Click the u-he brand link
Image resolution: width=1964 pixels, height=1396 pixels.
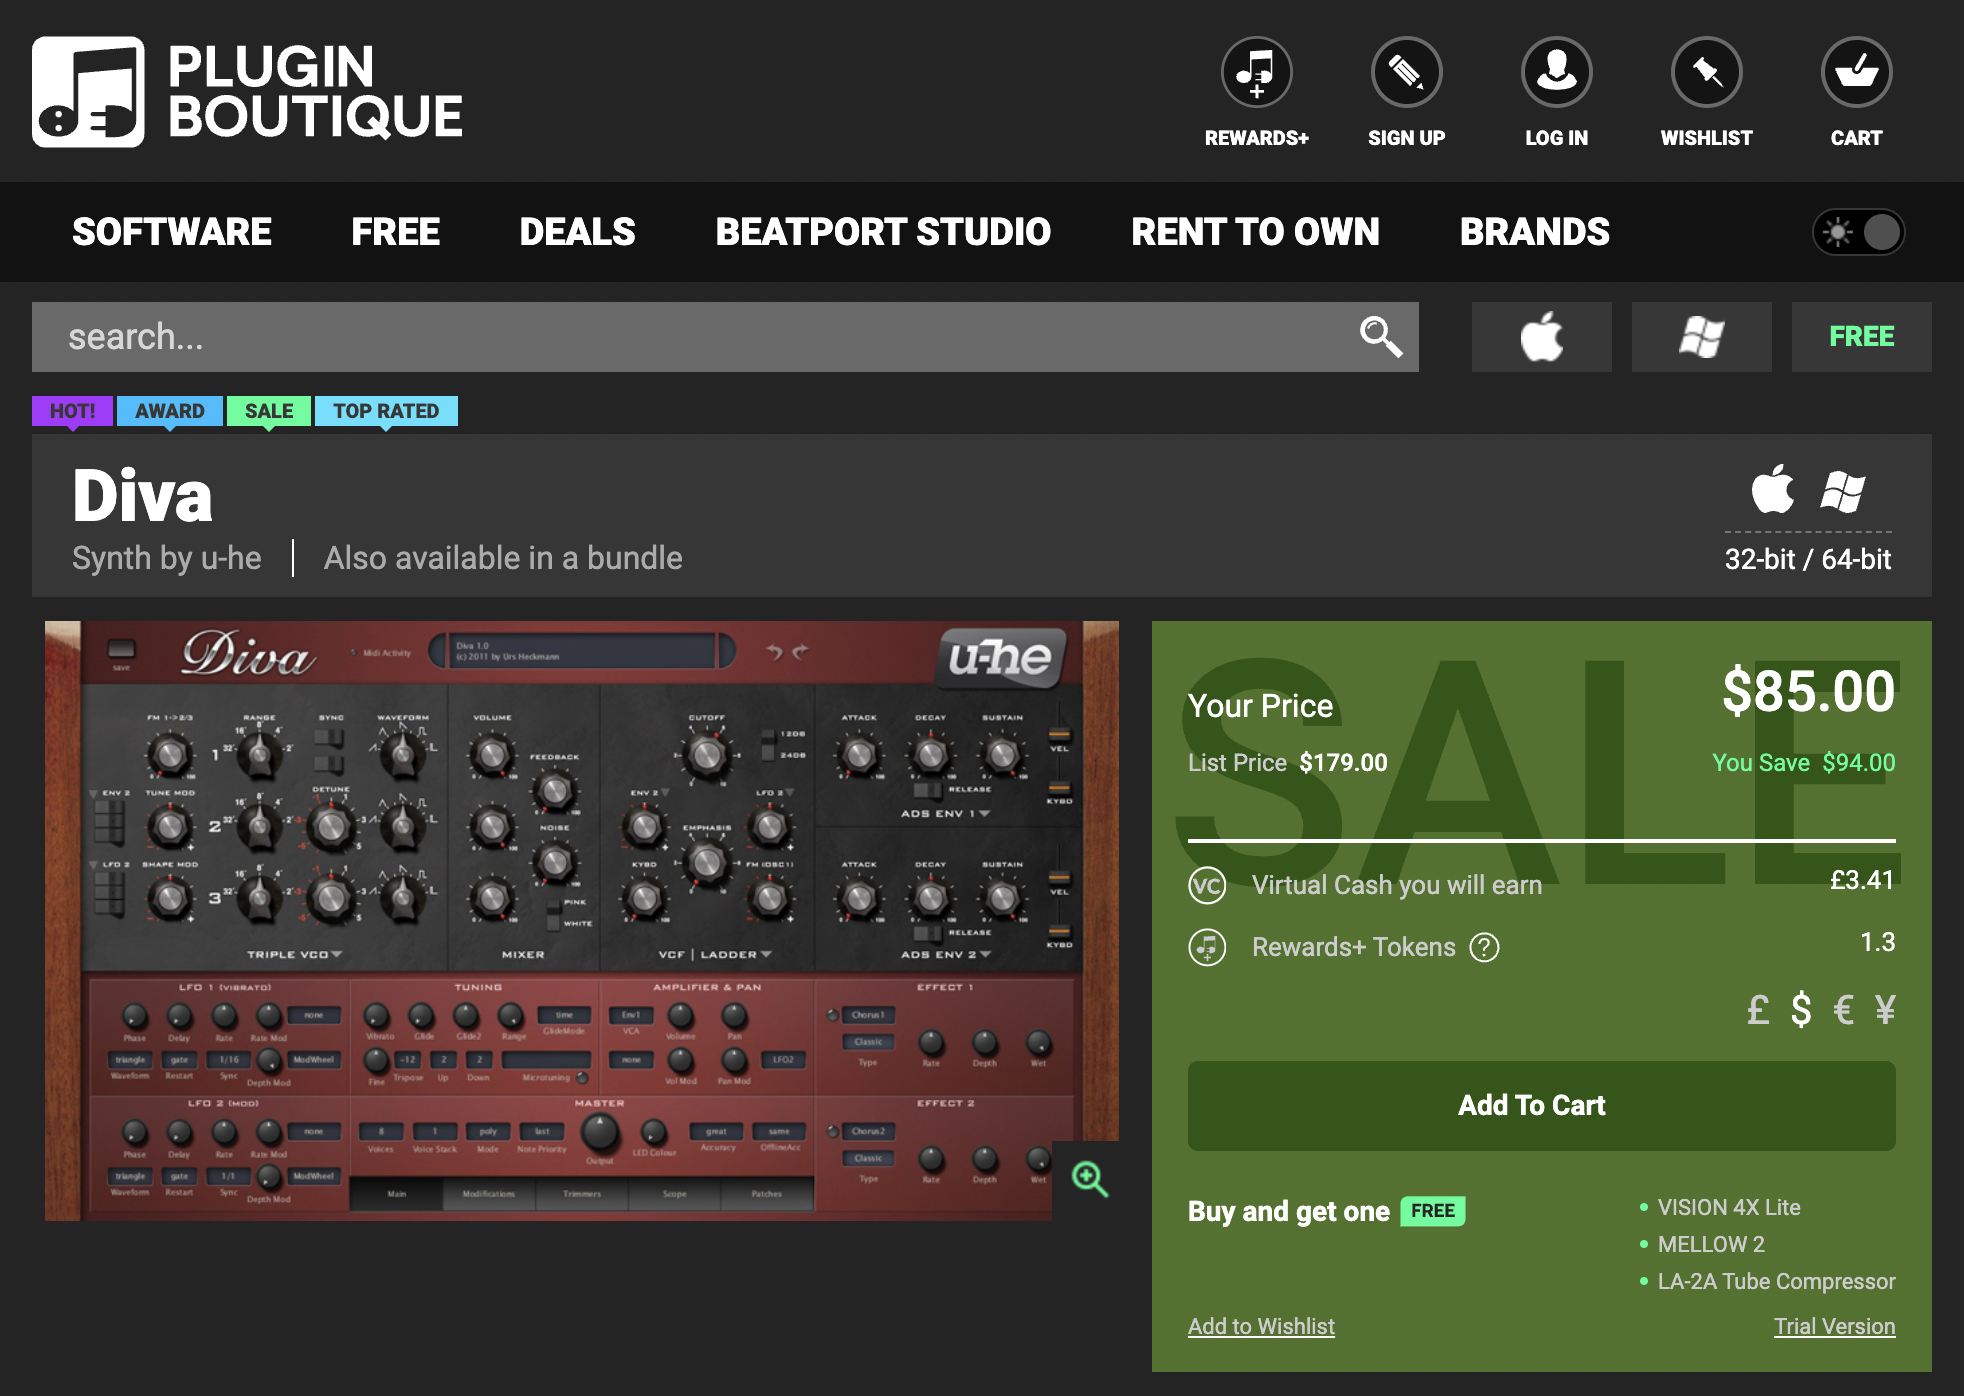point(231,558)
